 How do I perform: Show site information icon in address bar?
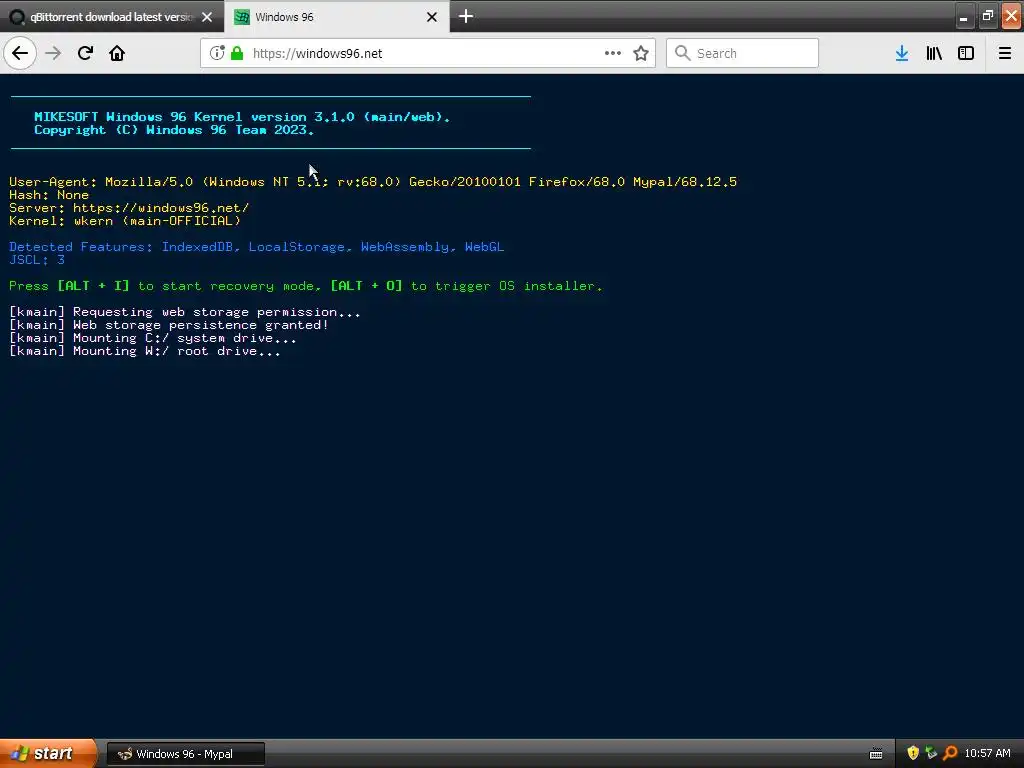click(x=217, y=53)
